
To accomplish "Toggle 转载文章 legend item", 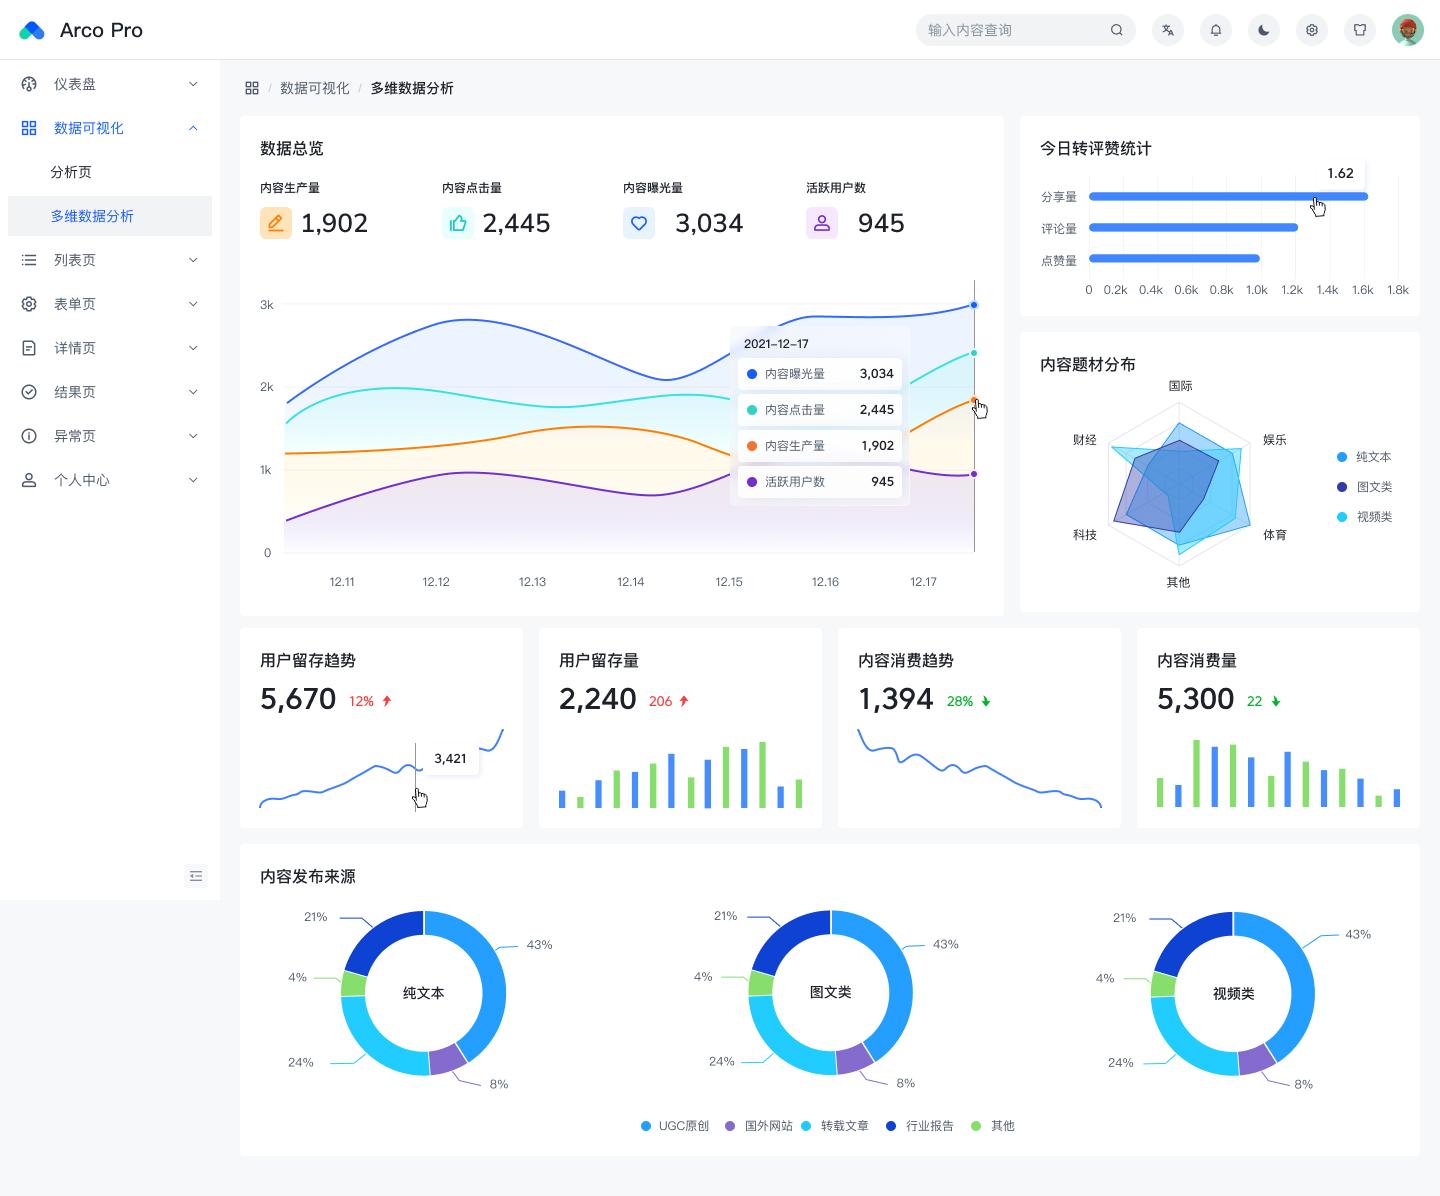I will click(835, 1126).
